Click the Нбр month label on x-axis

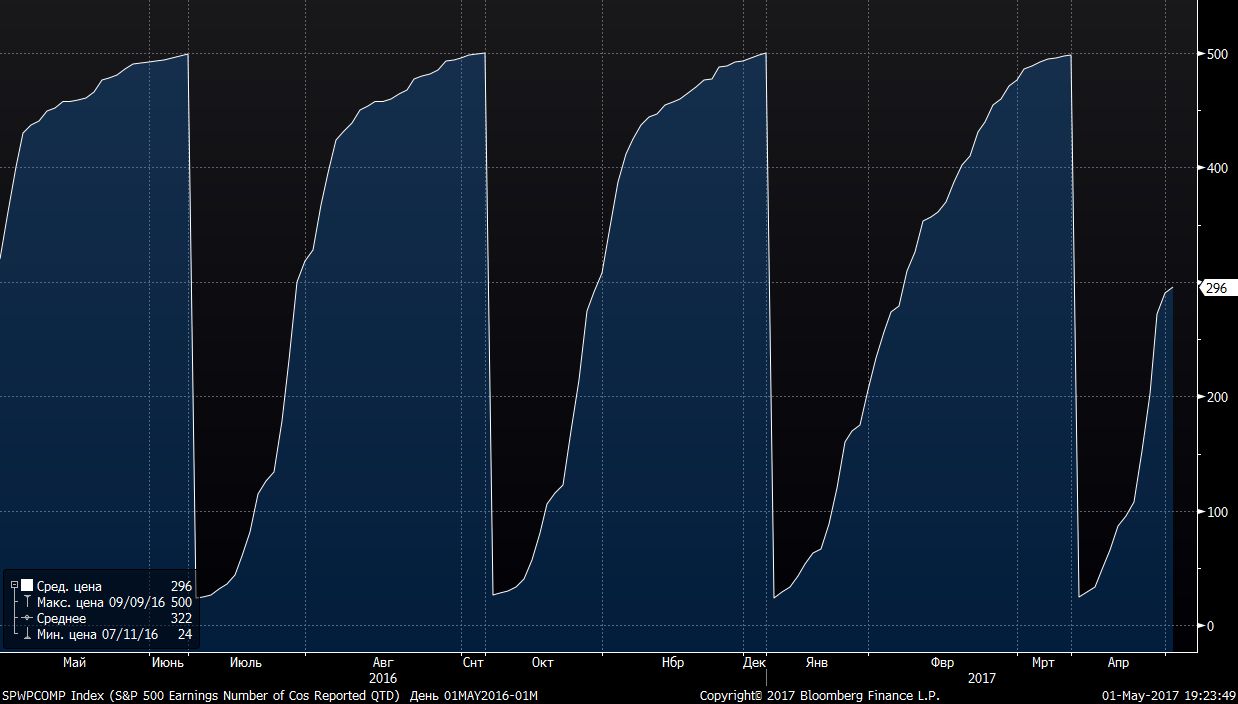pyautogui.click(x=673, y=662)
